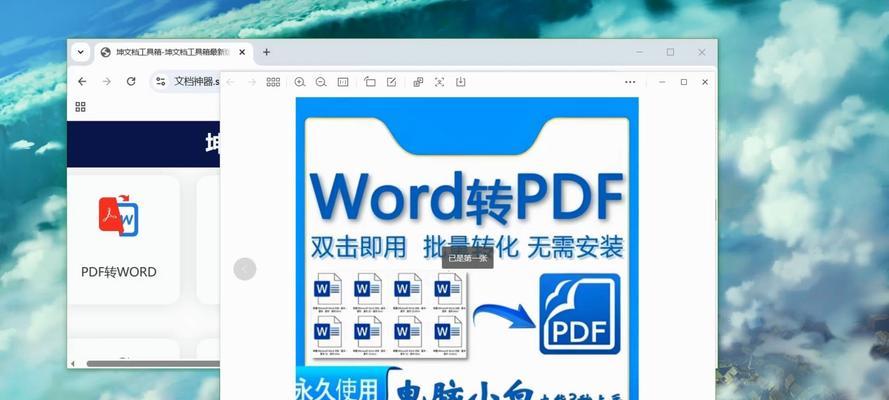The height and width of the screenshot is (400, 889).
Task: Click the round previous-image arrow button
Action: coord(245,269)
